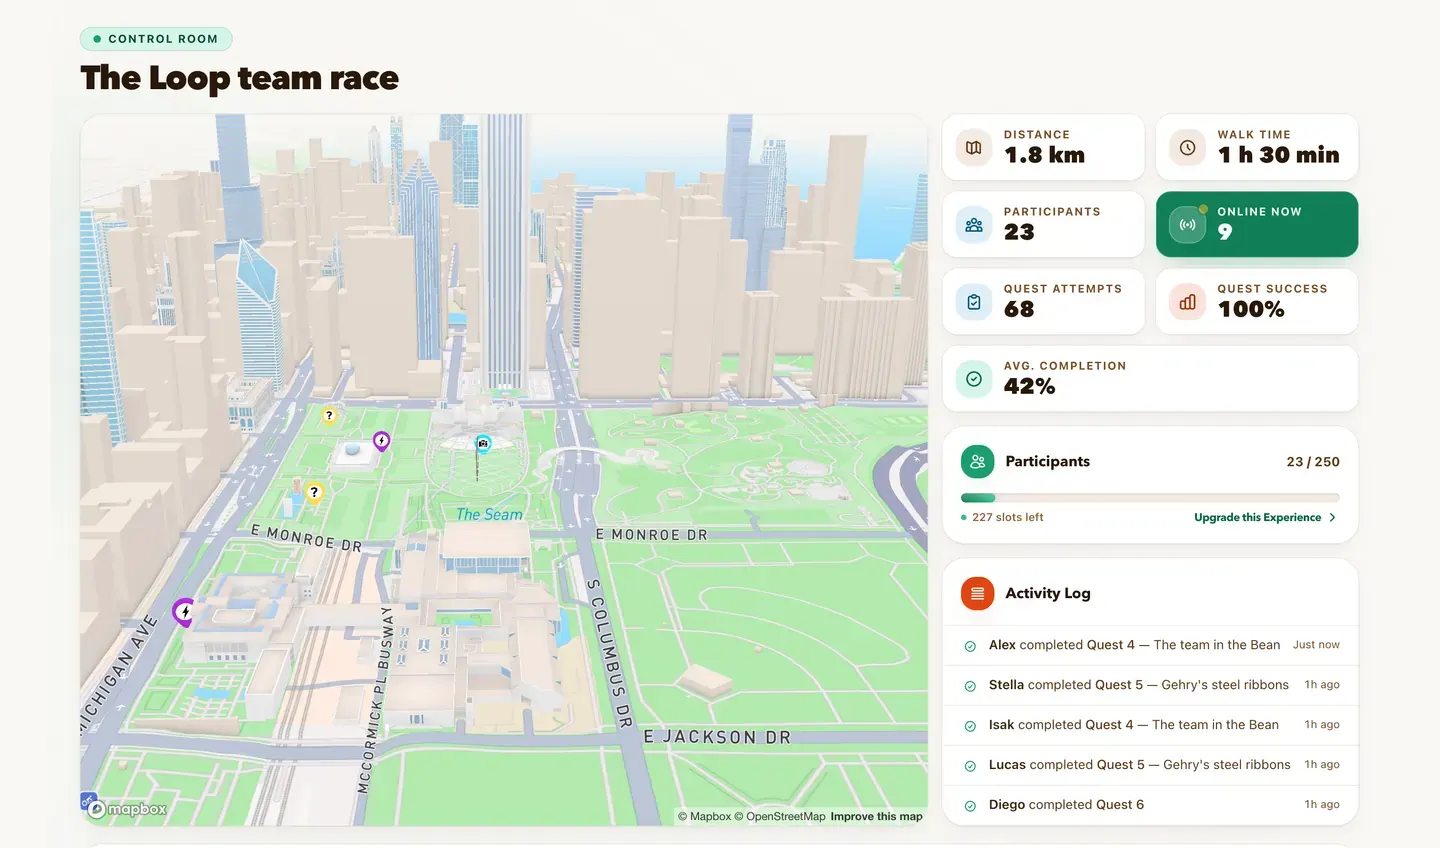Click the Avg. Completion checkmark icon
Image resolution: width=1440 pixels, height=848 pixels.
(x=974, y=379)
